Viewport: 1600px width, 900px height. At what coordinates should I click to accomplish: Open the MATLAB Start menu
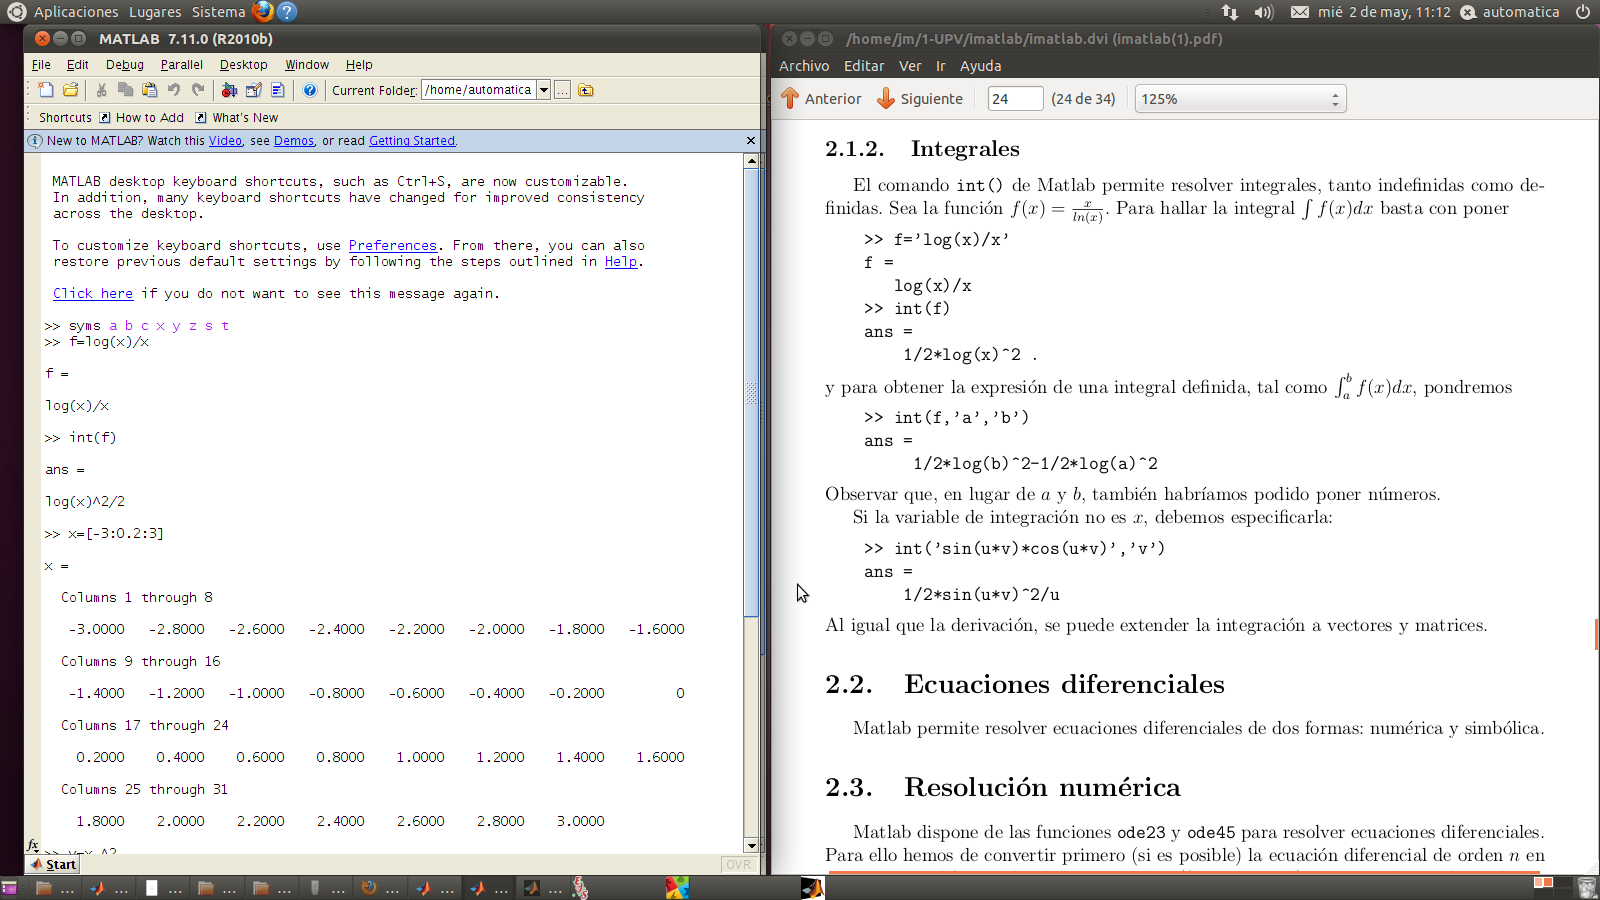tap(51, 864)
